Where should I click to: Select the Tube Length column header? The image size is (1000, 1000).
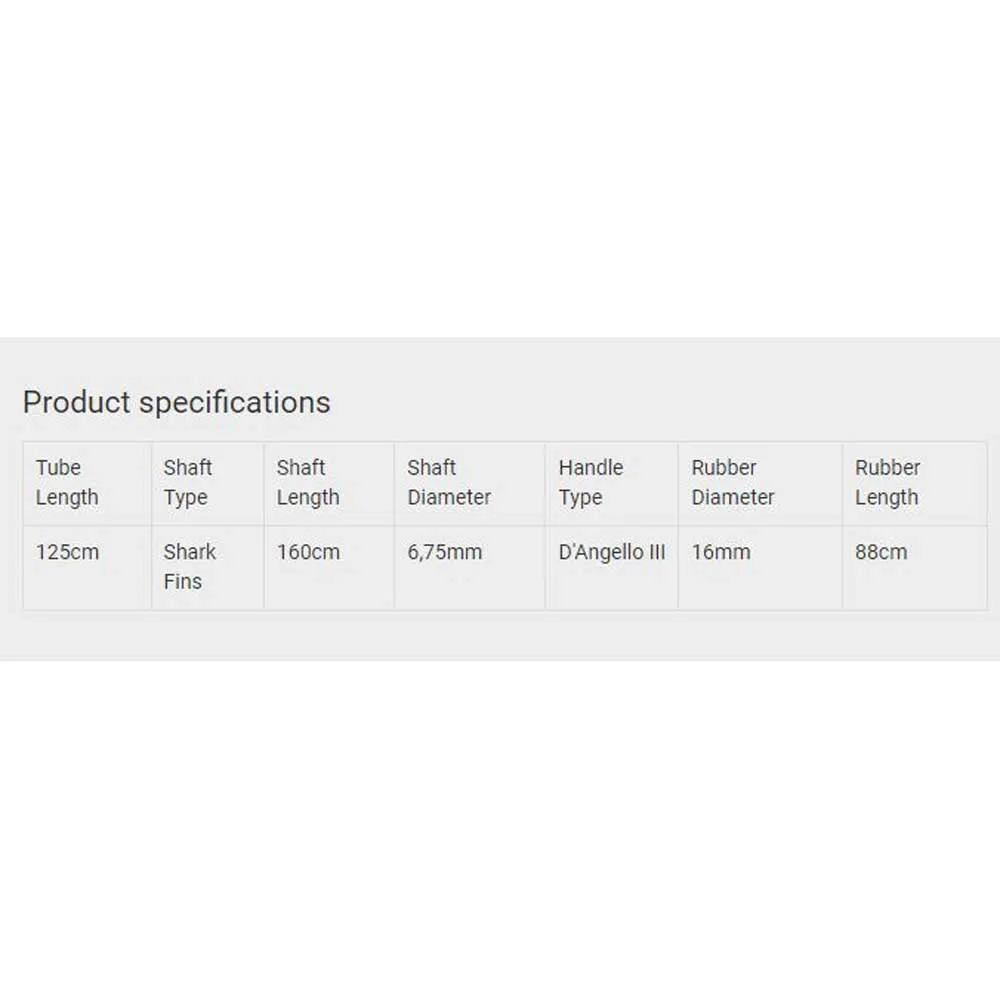tap(67, 482)
